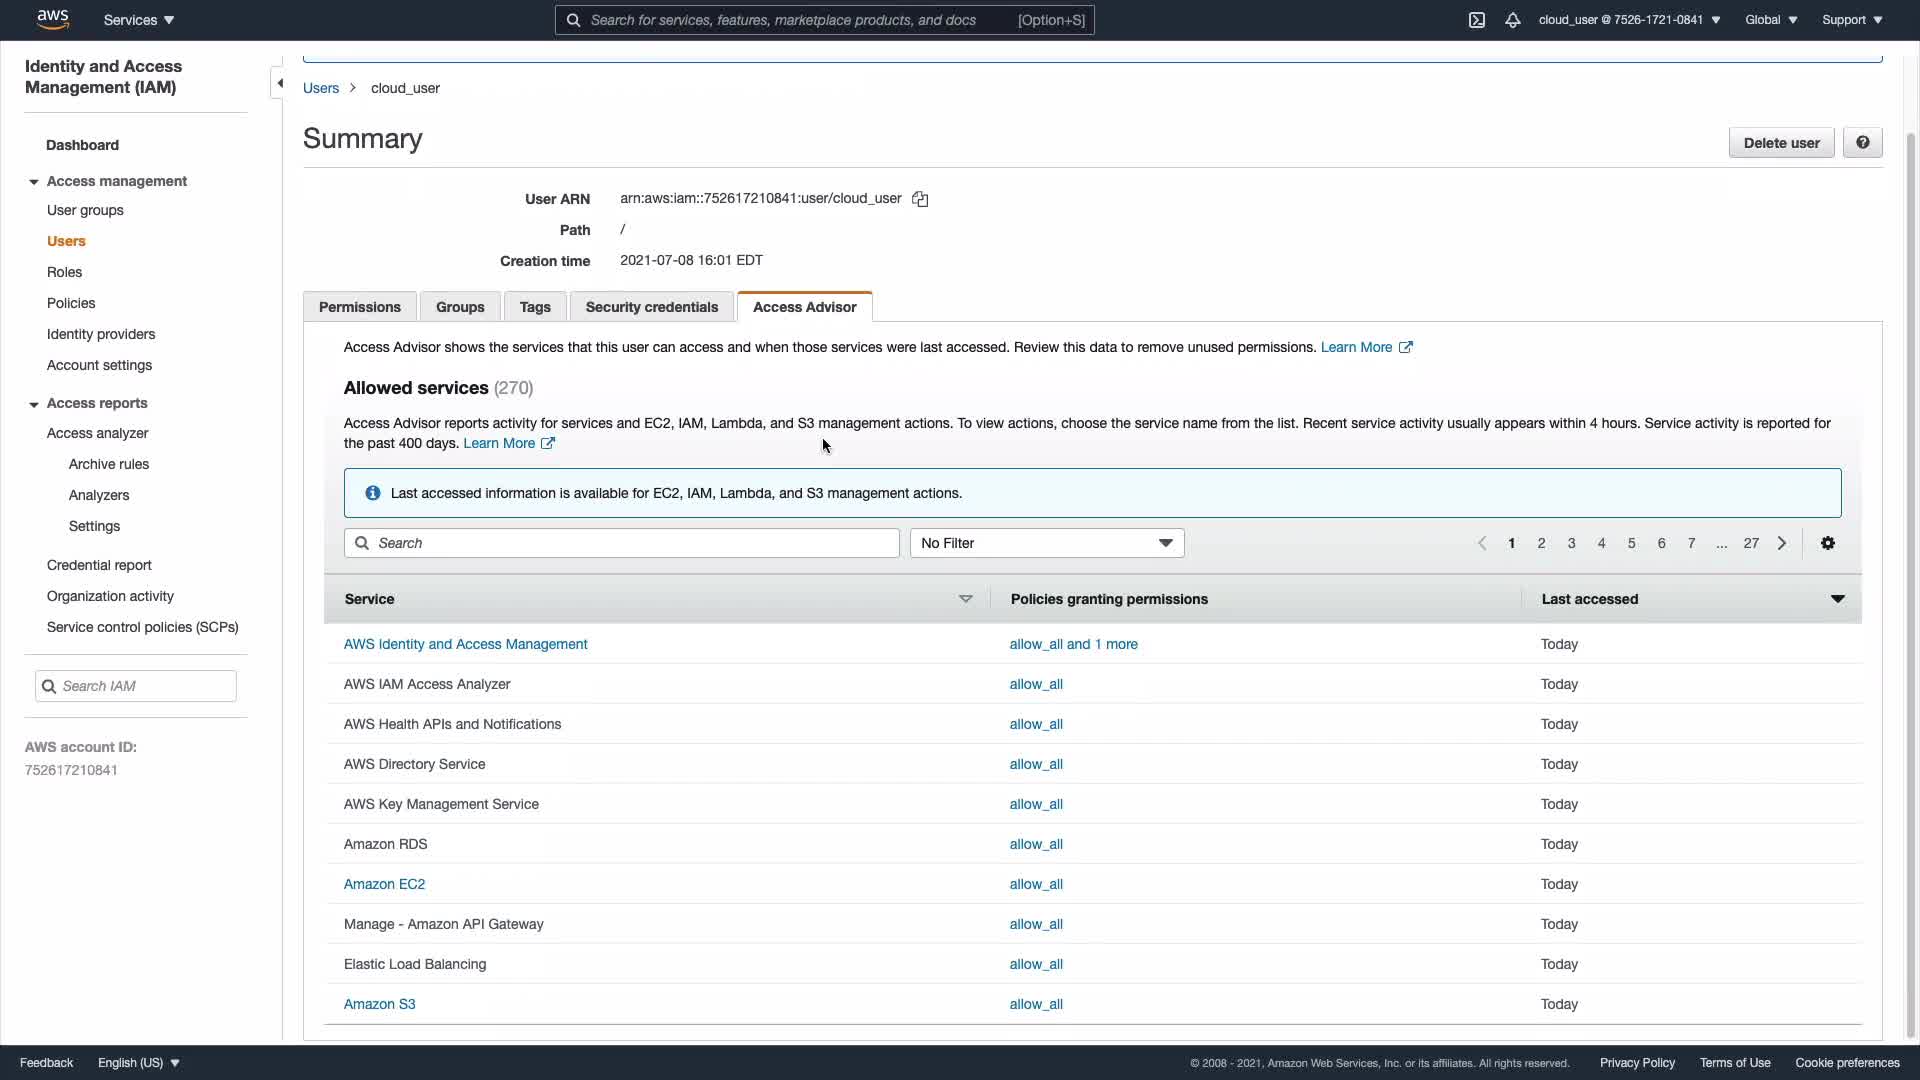Go to page 27 of results
Viewport: 1920px width, 1080px height.
1750,543
